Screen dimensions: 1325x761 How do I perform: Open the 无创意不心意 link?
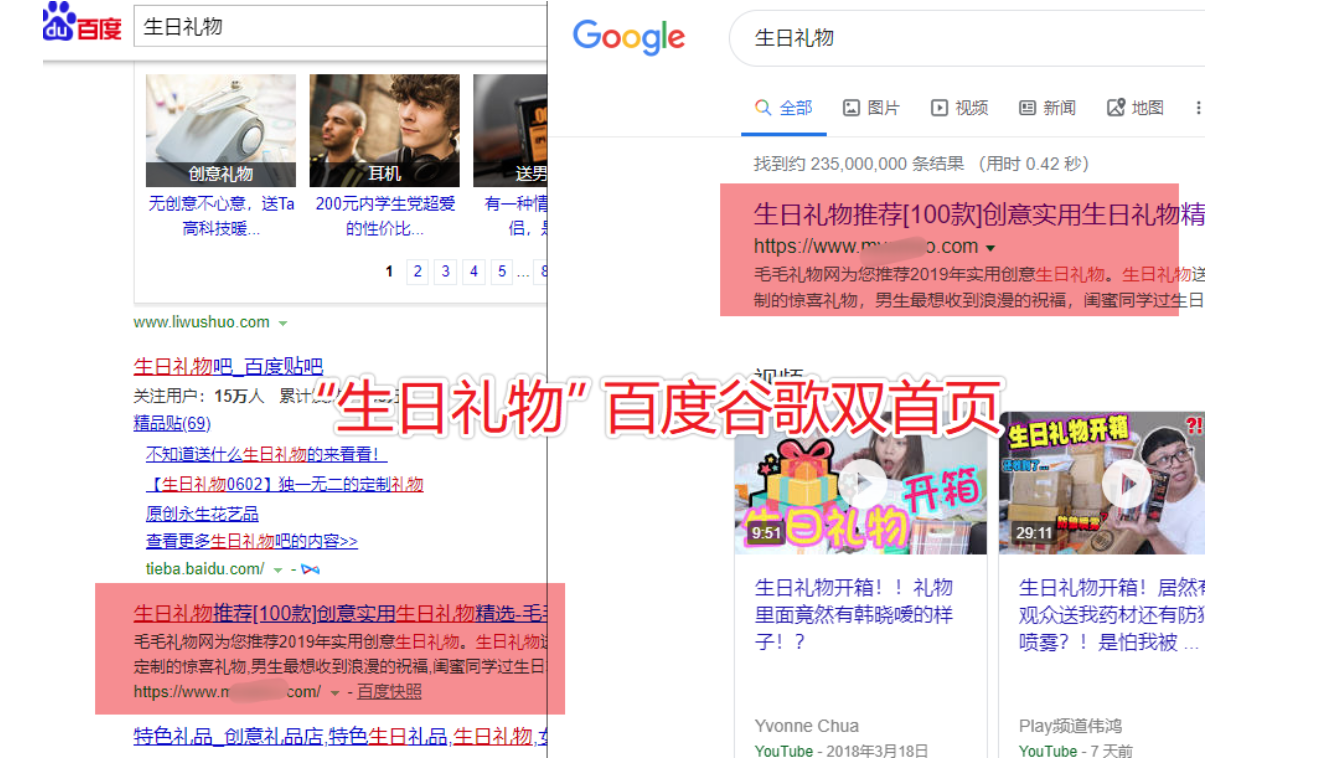(221, 216)
